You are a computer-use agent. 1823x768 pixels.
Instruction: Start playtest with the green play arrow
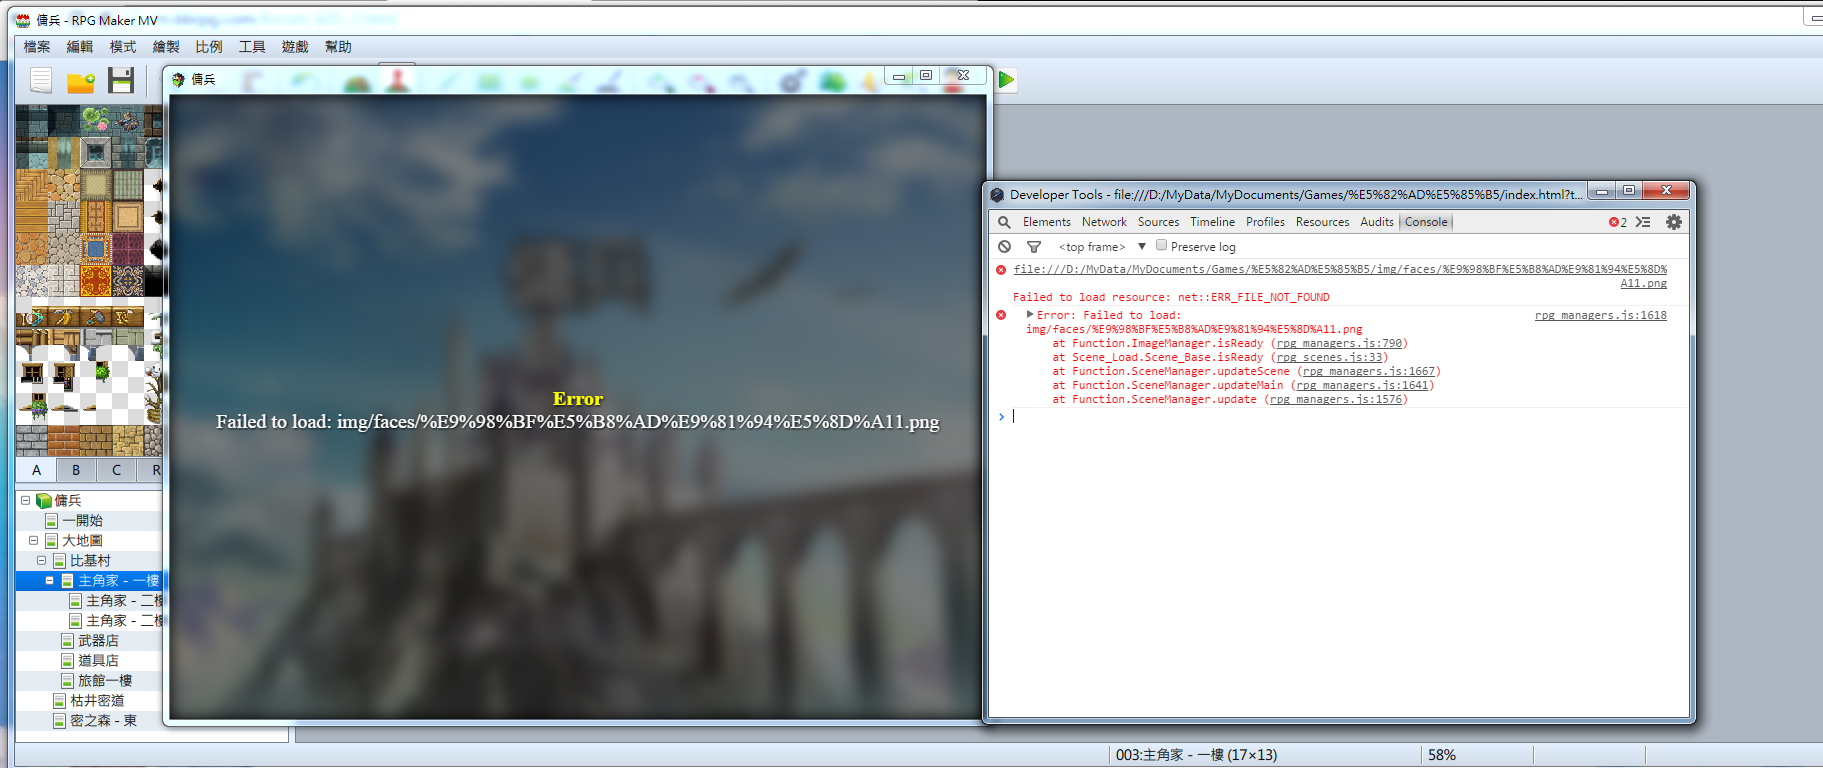click(1006, 80)
